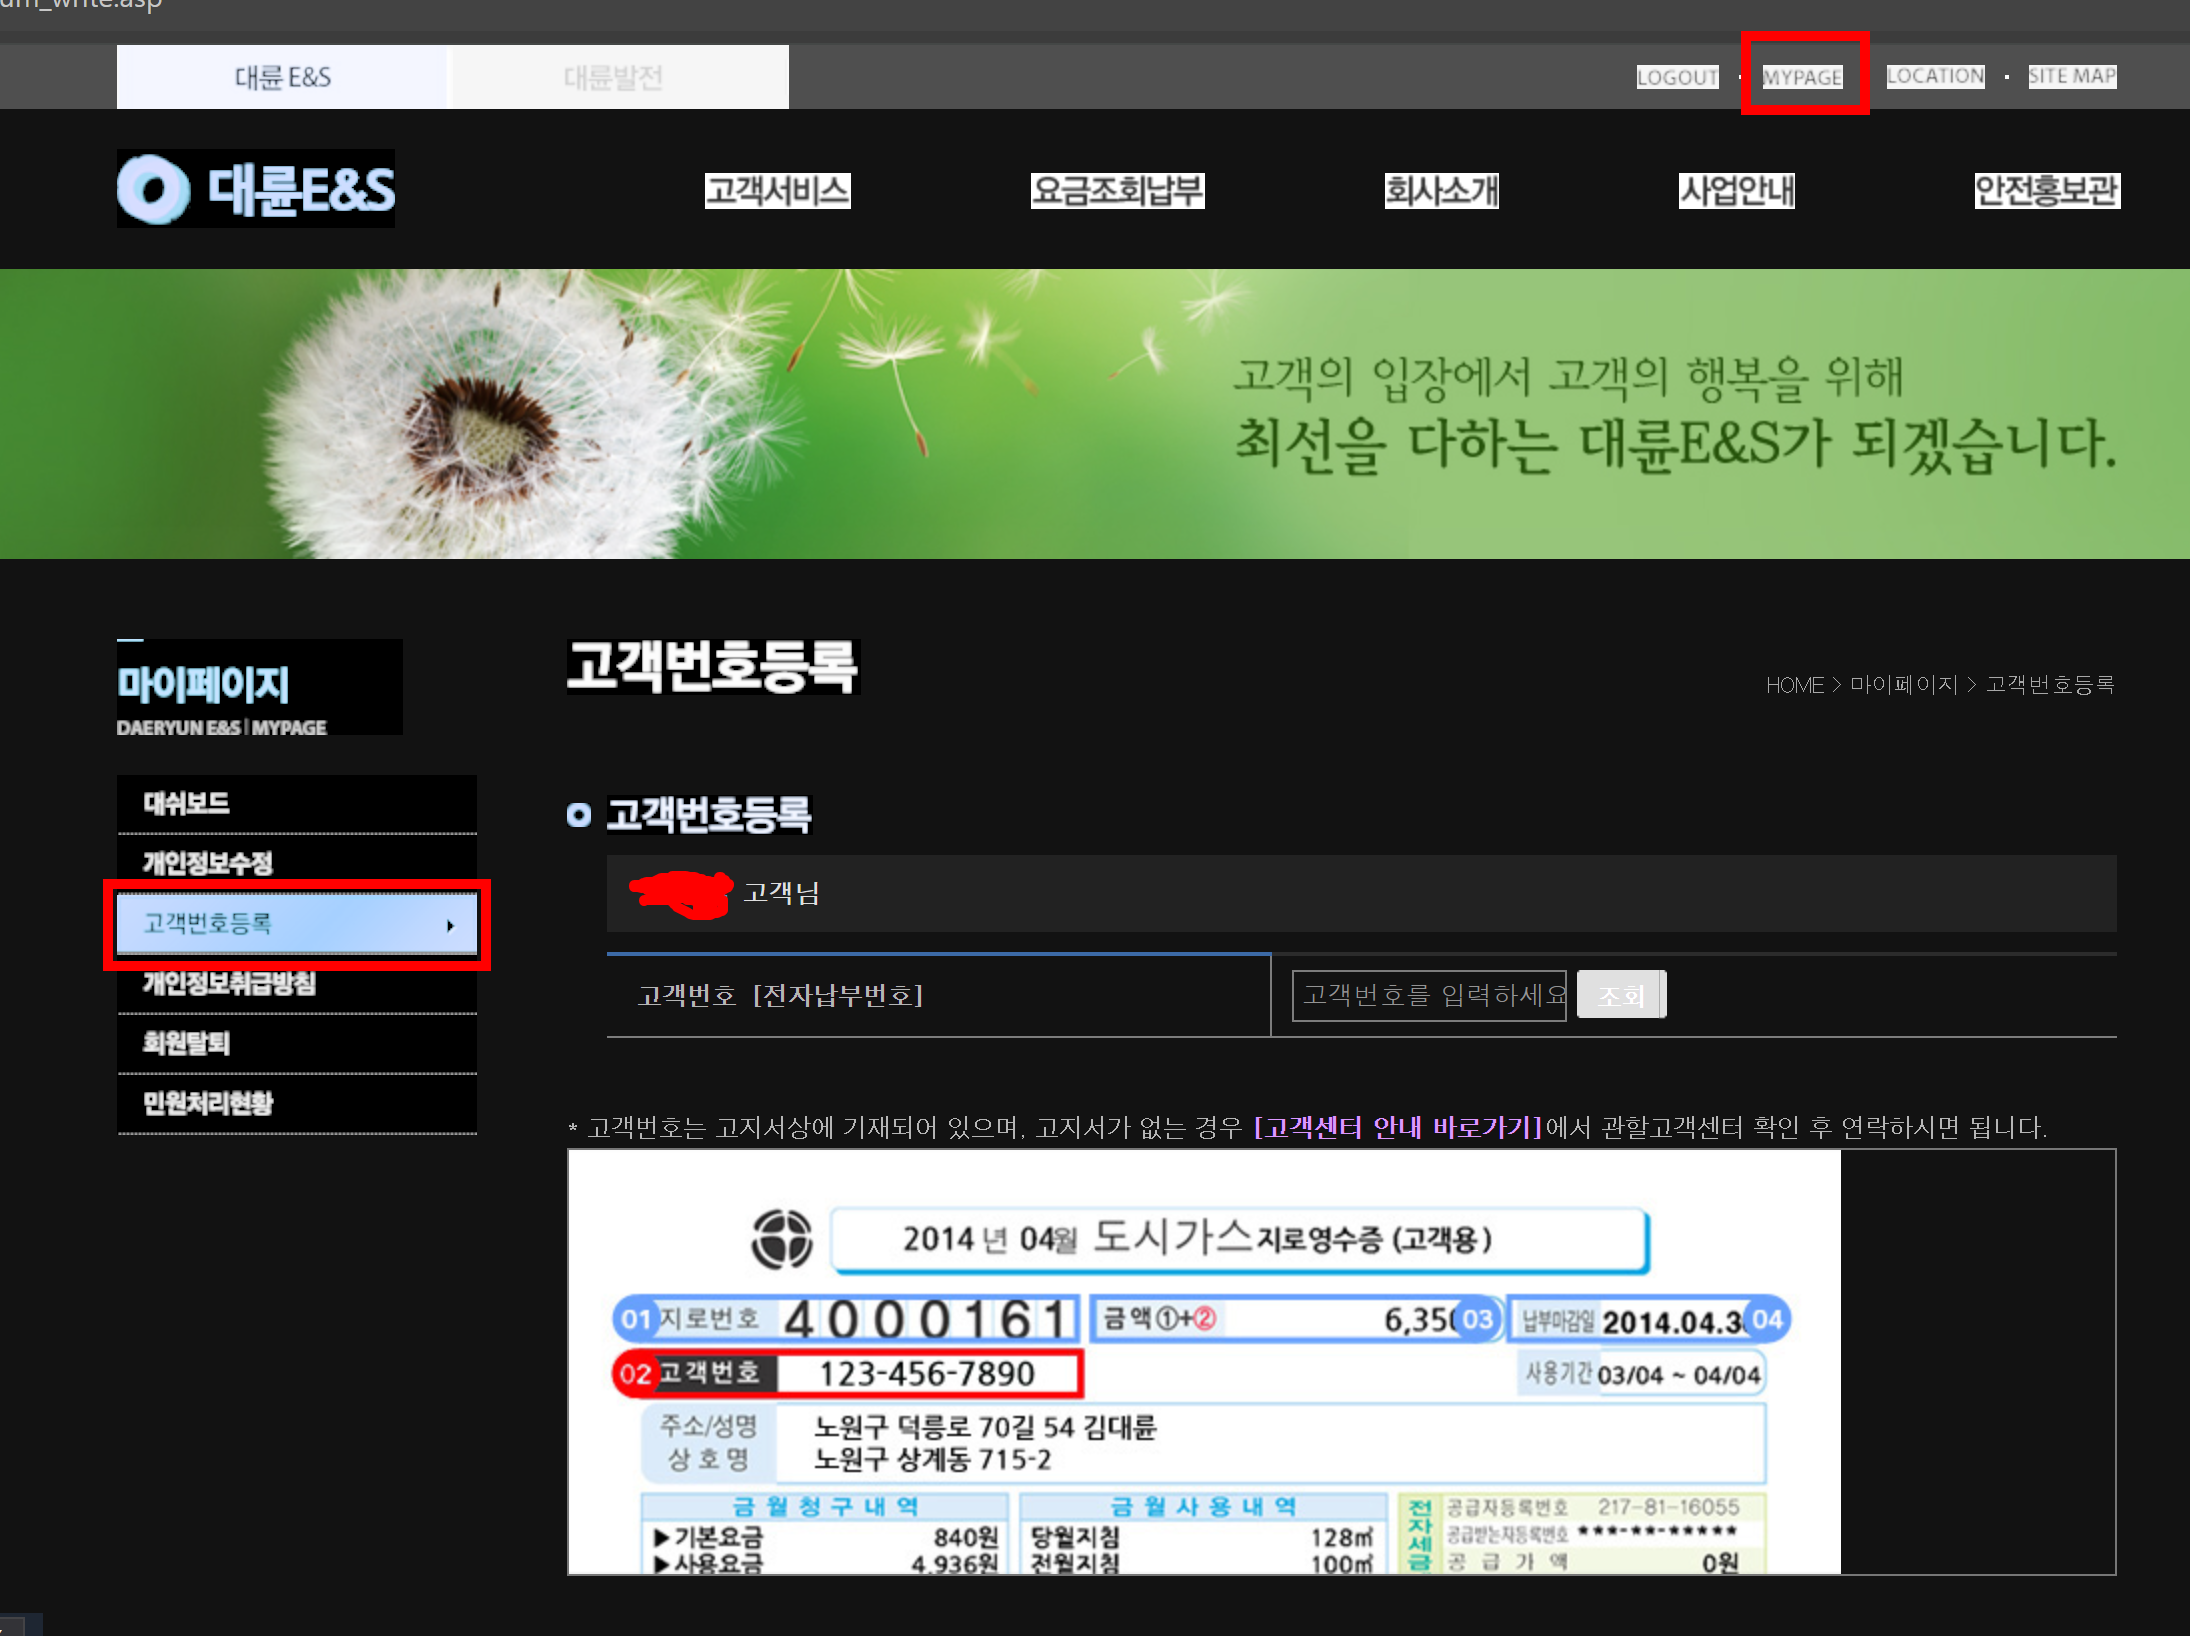Open the 회사소개 menu
Viewport: 2190px width, 1636px height.
[x=1441, y=190]
